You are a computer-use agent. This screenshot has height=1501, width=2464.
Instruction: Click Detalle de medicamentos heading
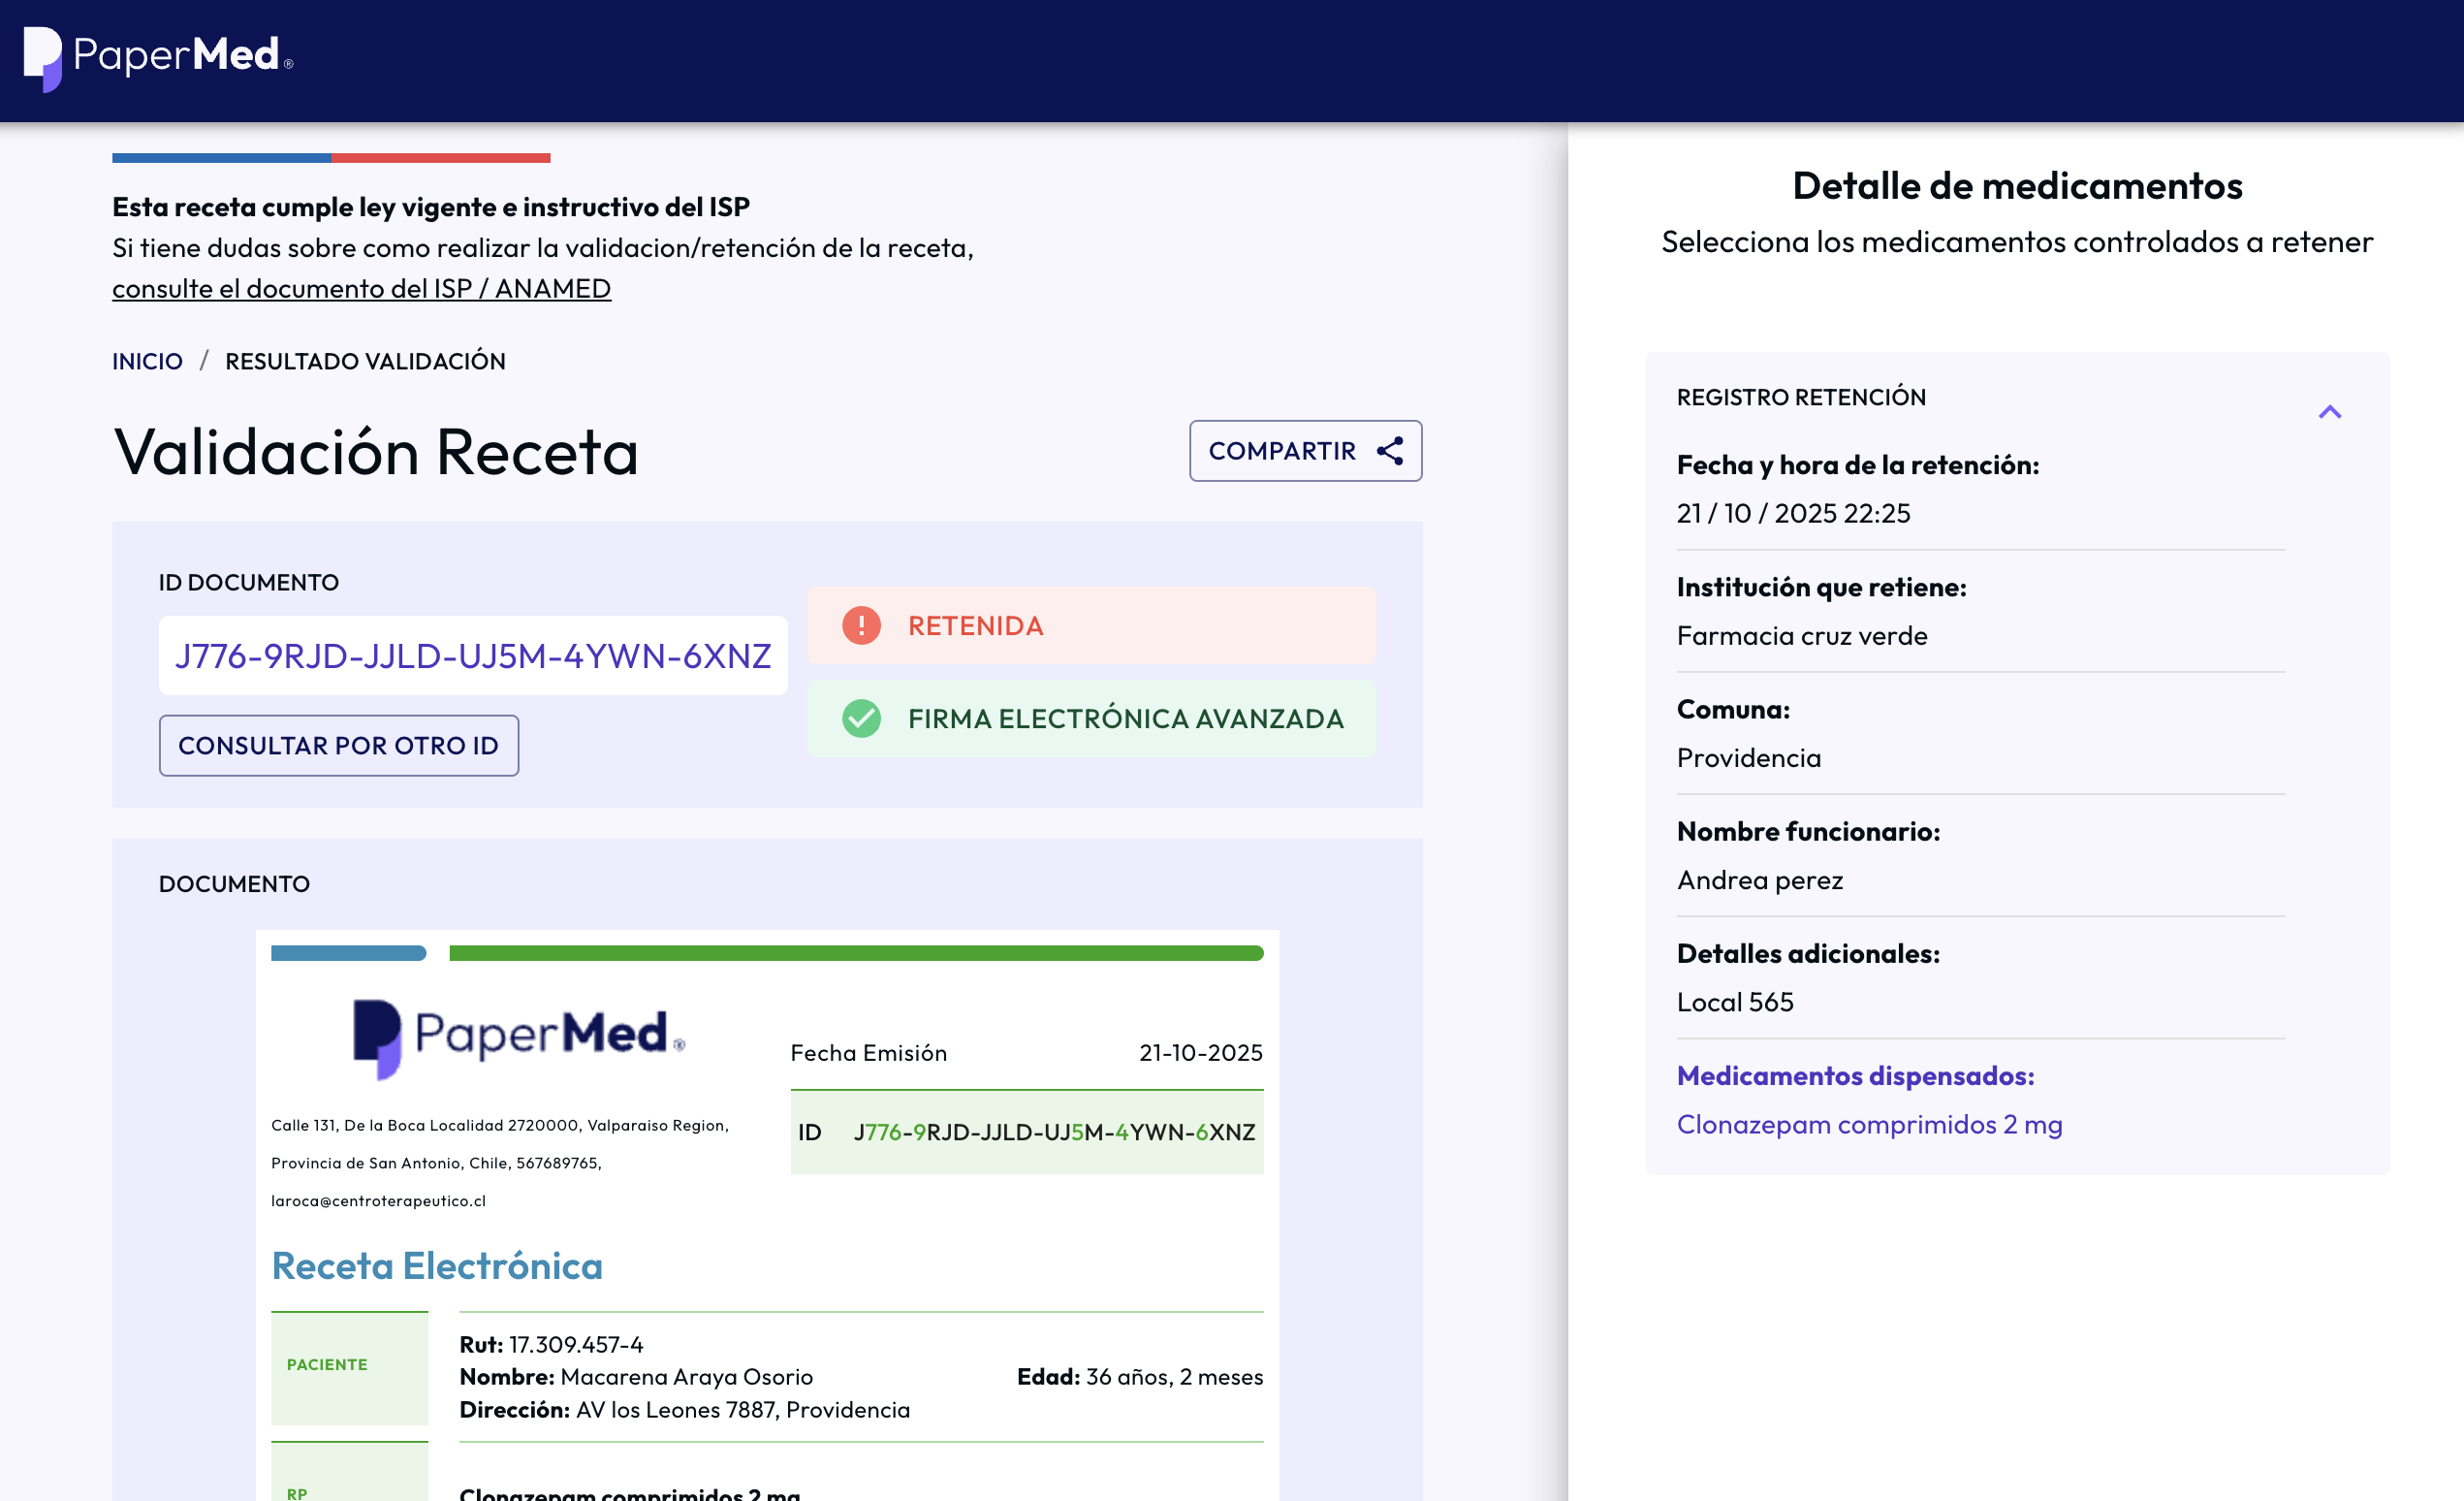pos(2017,186)
